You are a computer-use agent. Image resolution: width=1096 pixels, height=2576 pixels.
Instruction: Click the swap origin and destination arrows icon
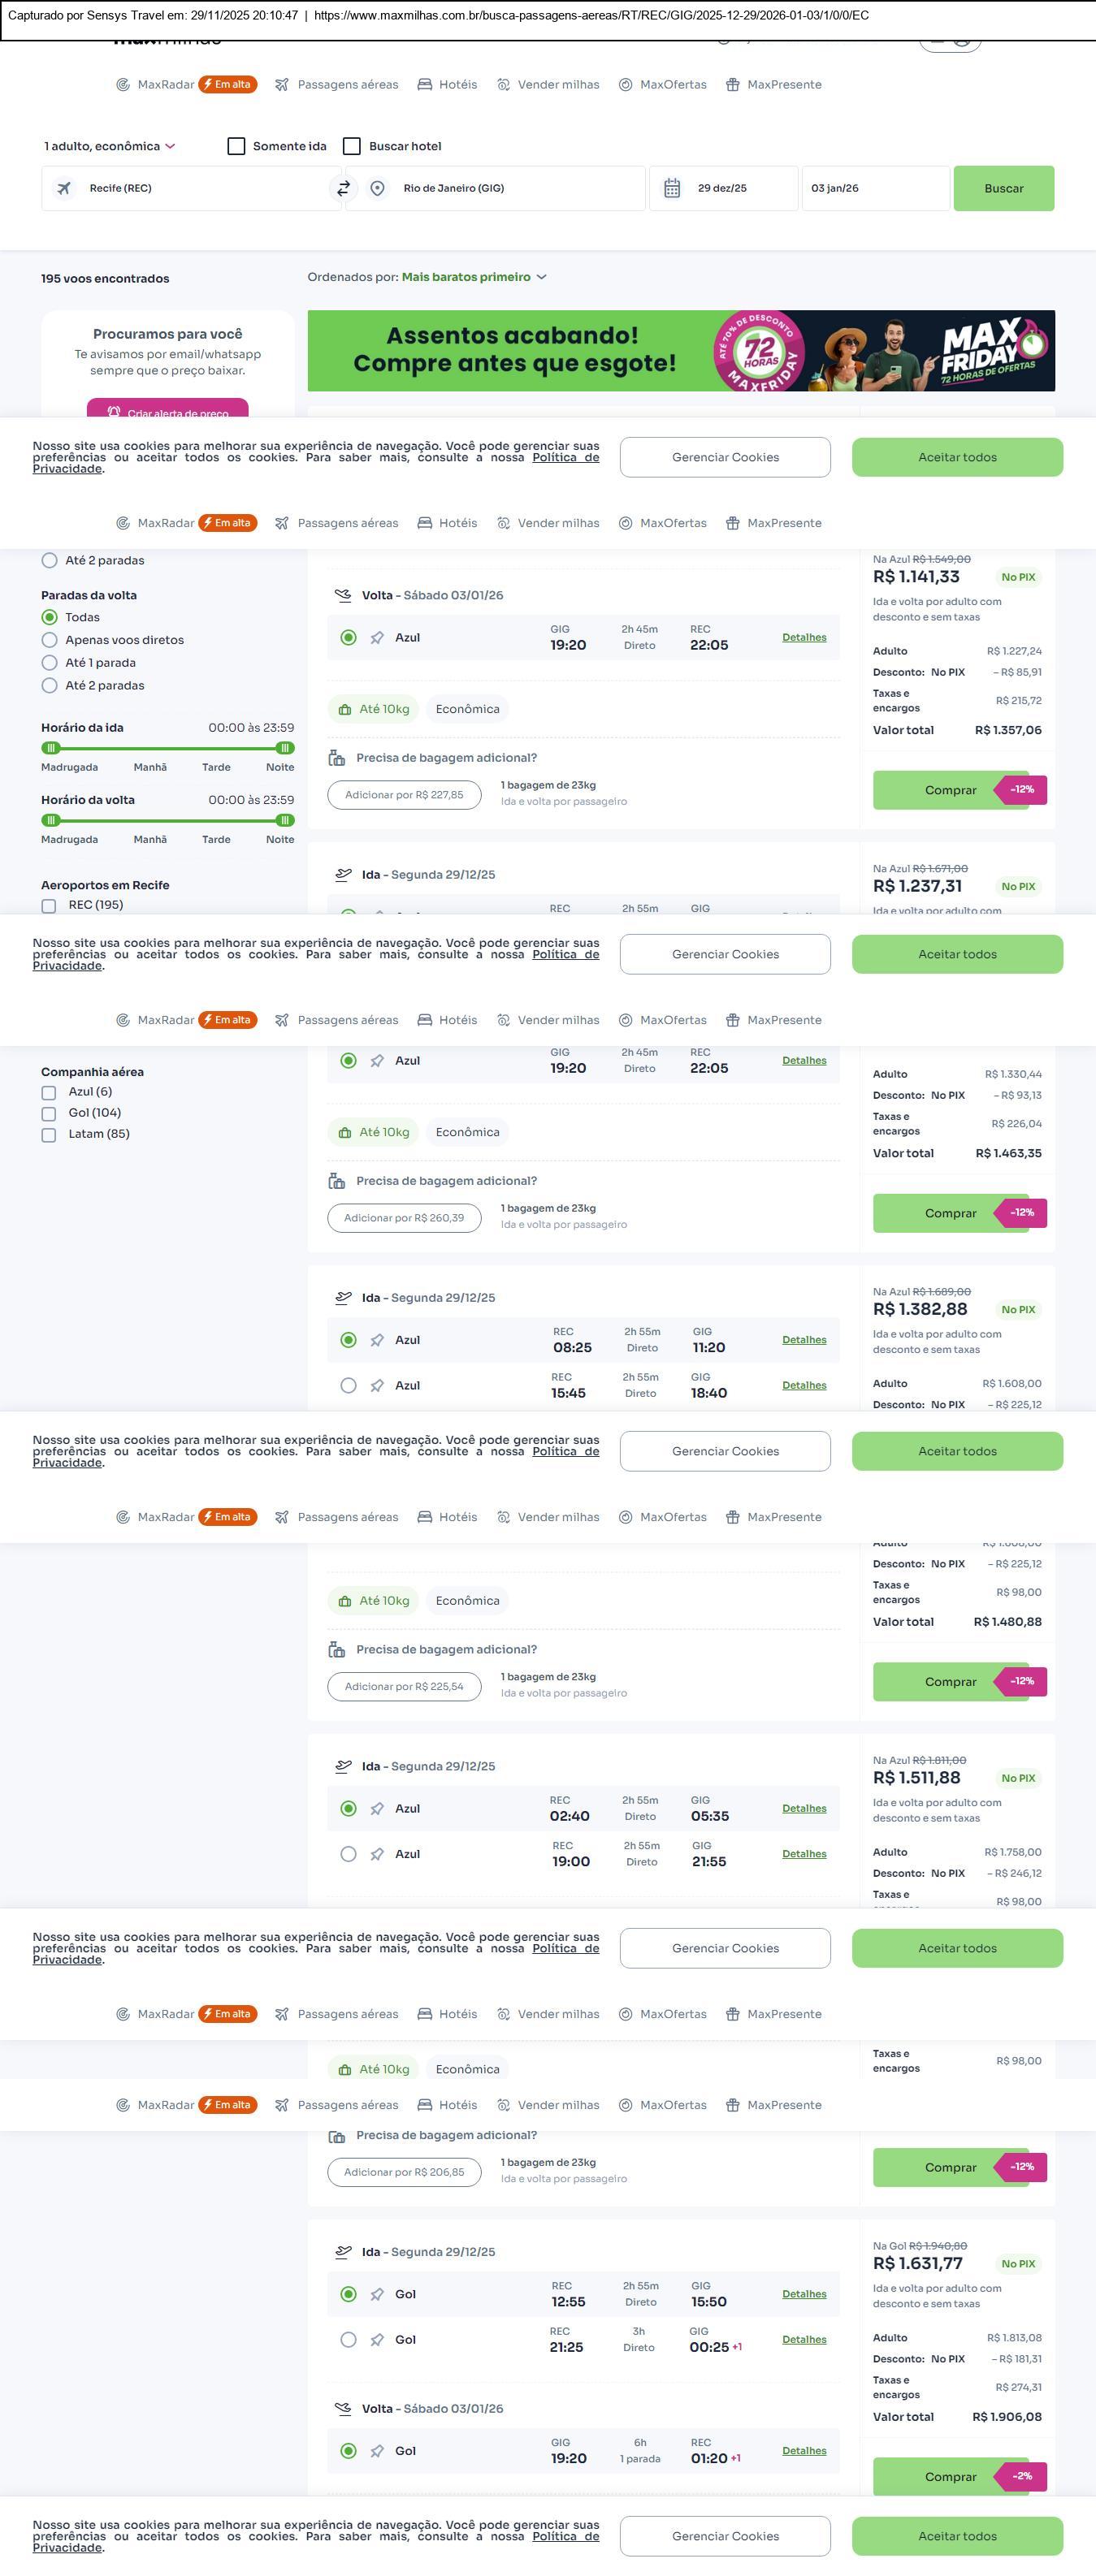click(343, 188)
